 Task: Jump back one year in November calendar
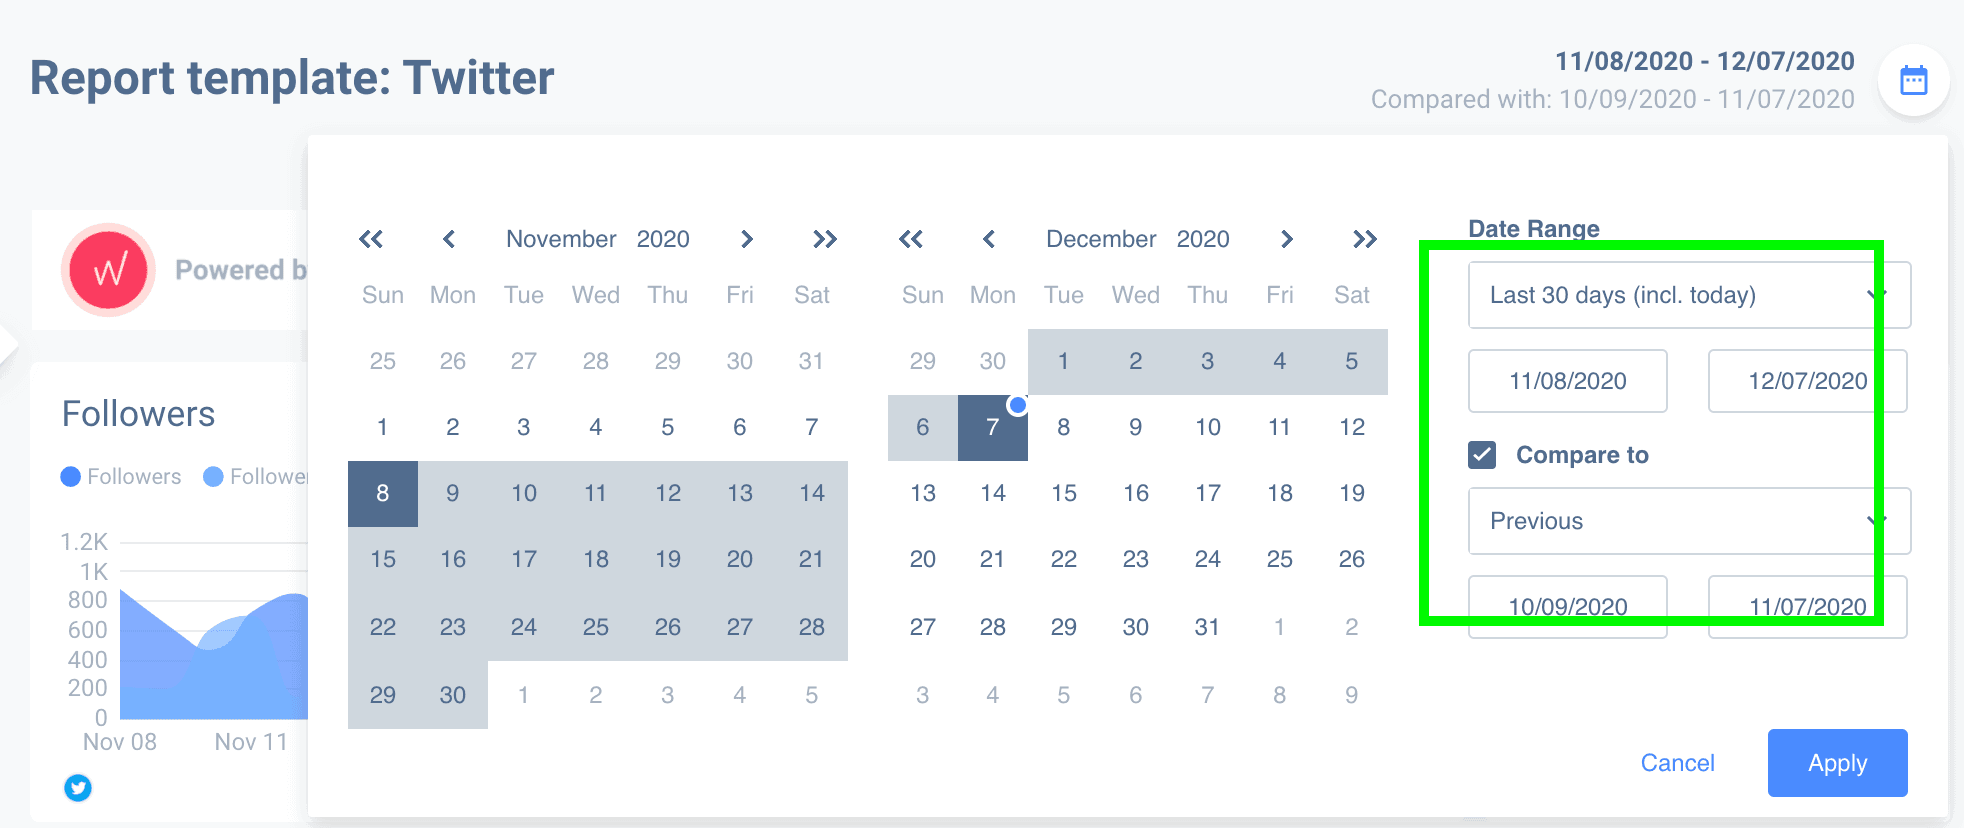pyautogui.click(x=371, y=239)
